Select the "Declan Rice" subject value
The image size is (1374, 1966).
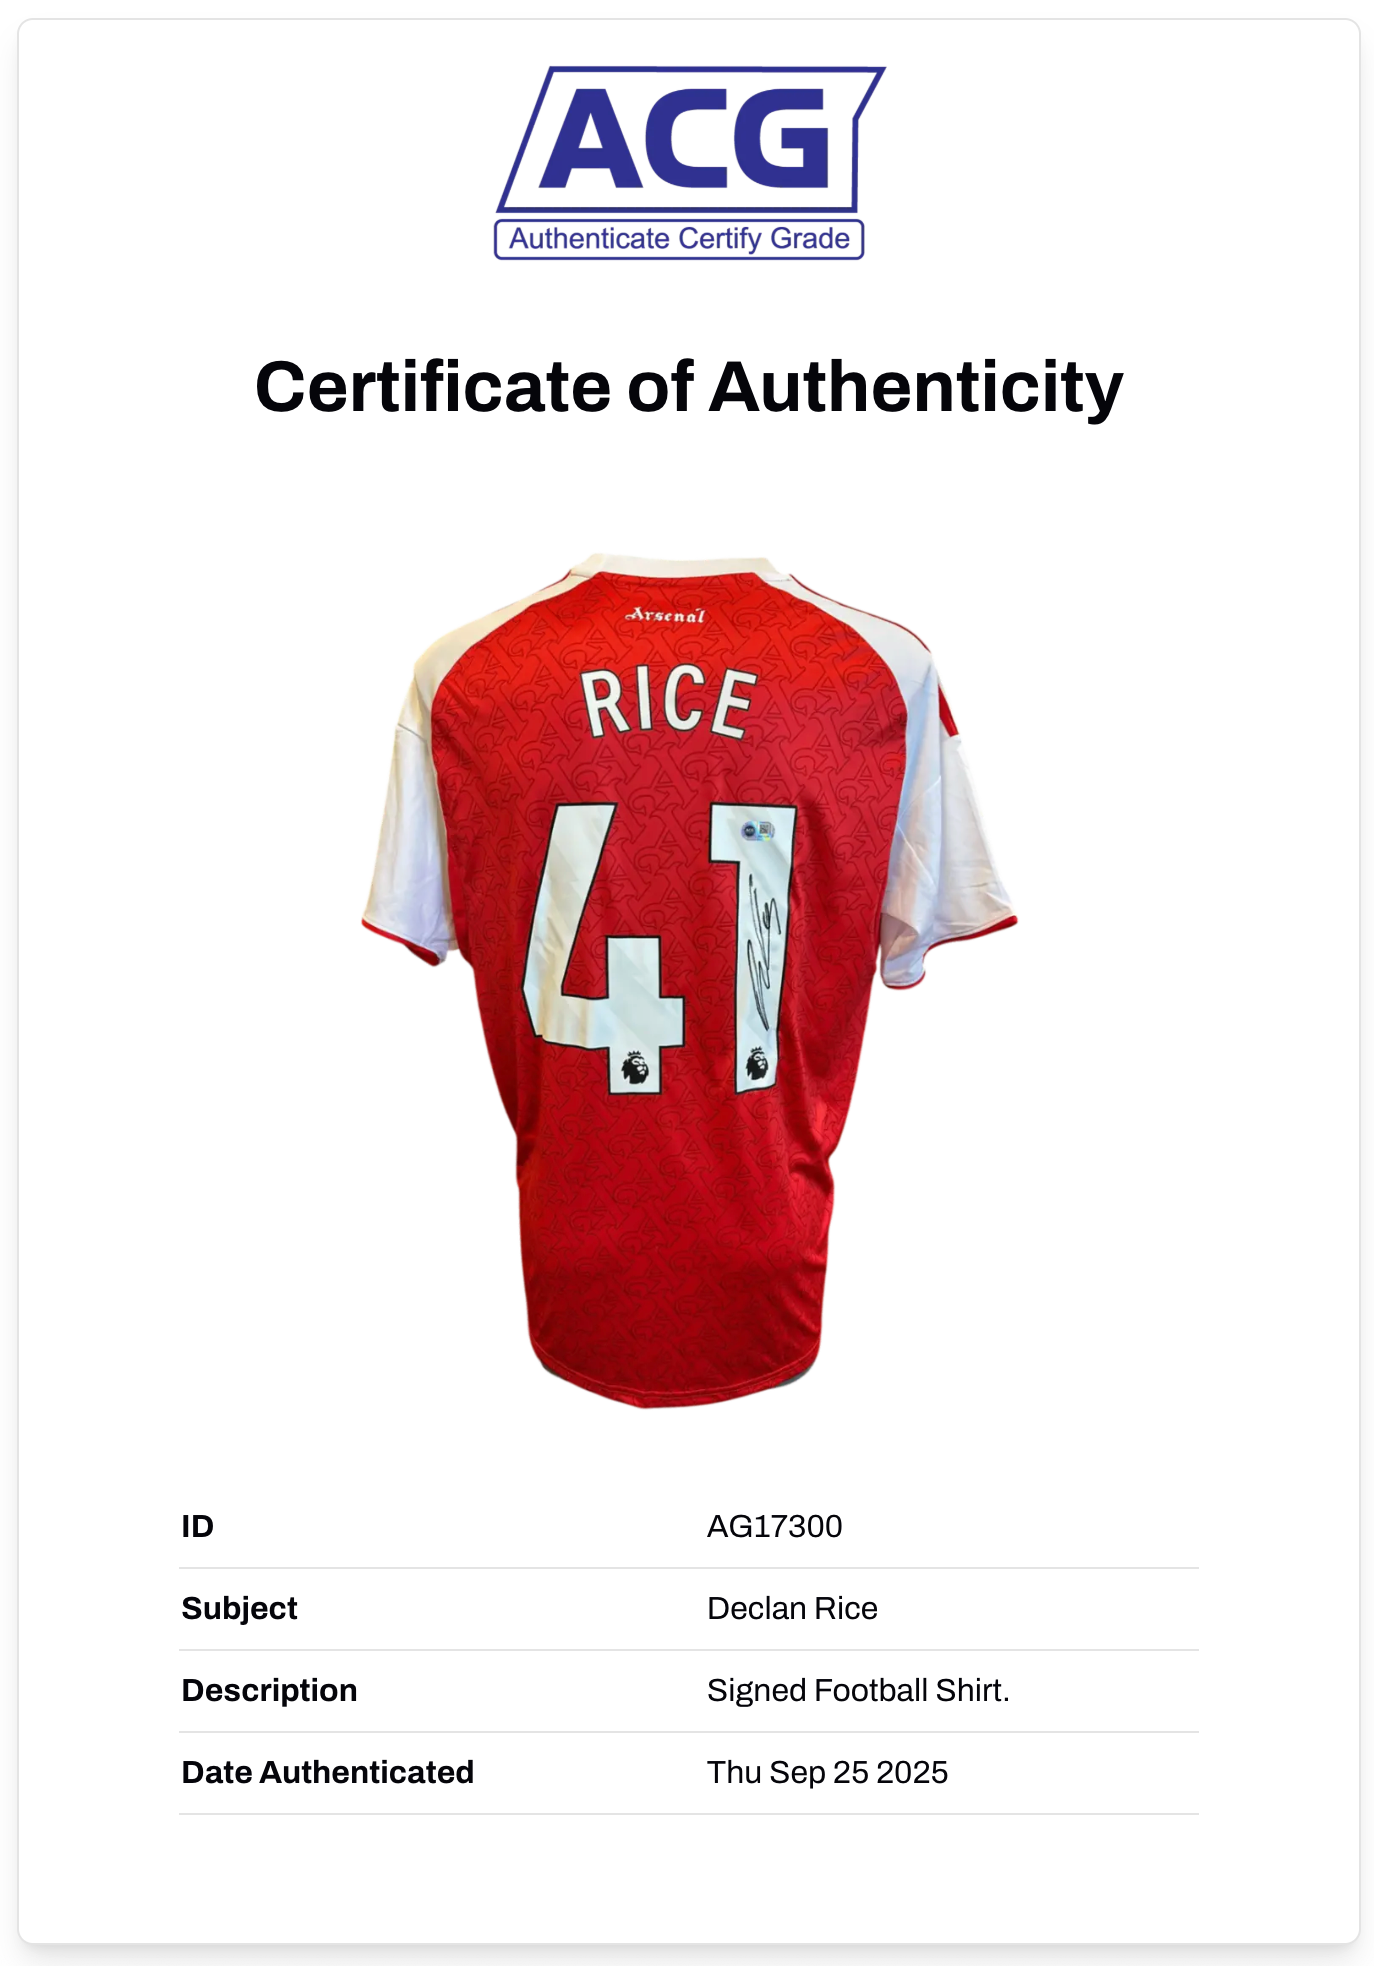(792, 1608)
